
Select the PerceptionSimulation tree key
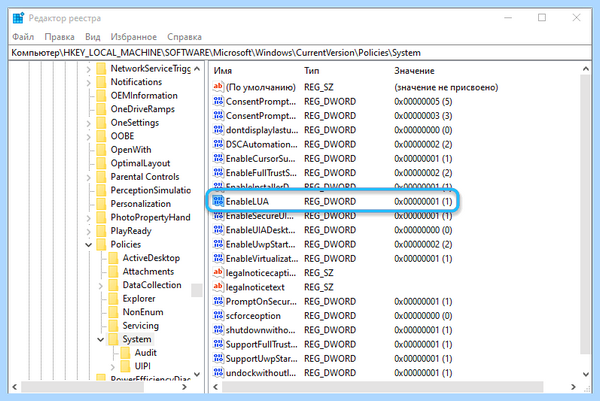pos(150,190)
